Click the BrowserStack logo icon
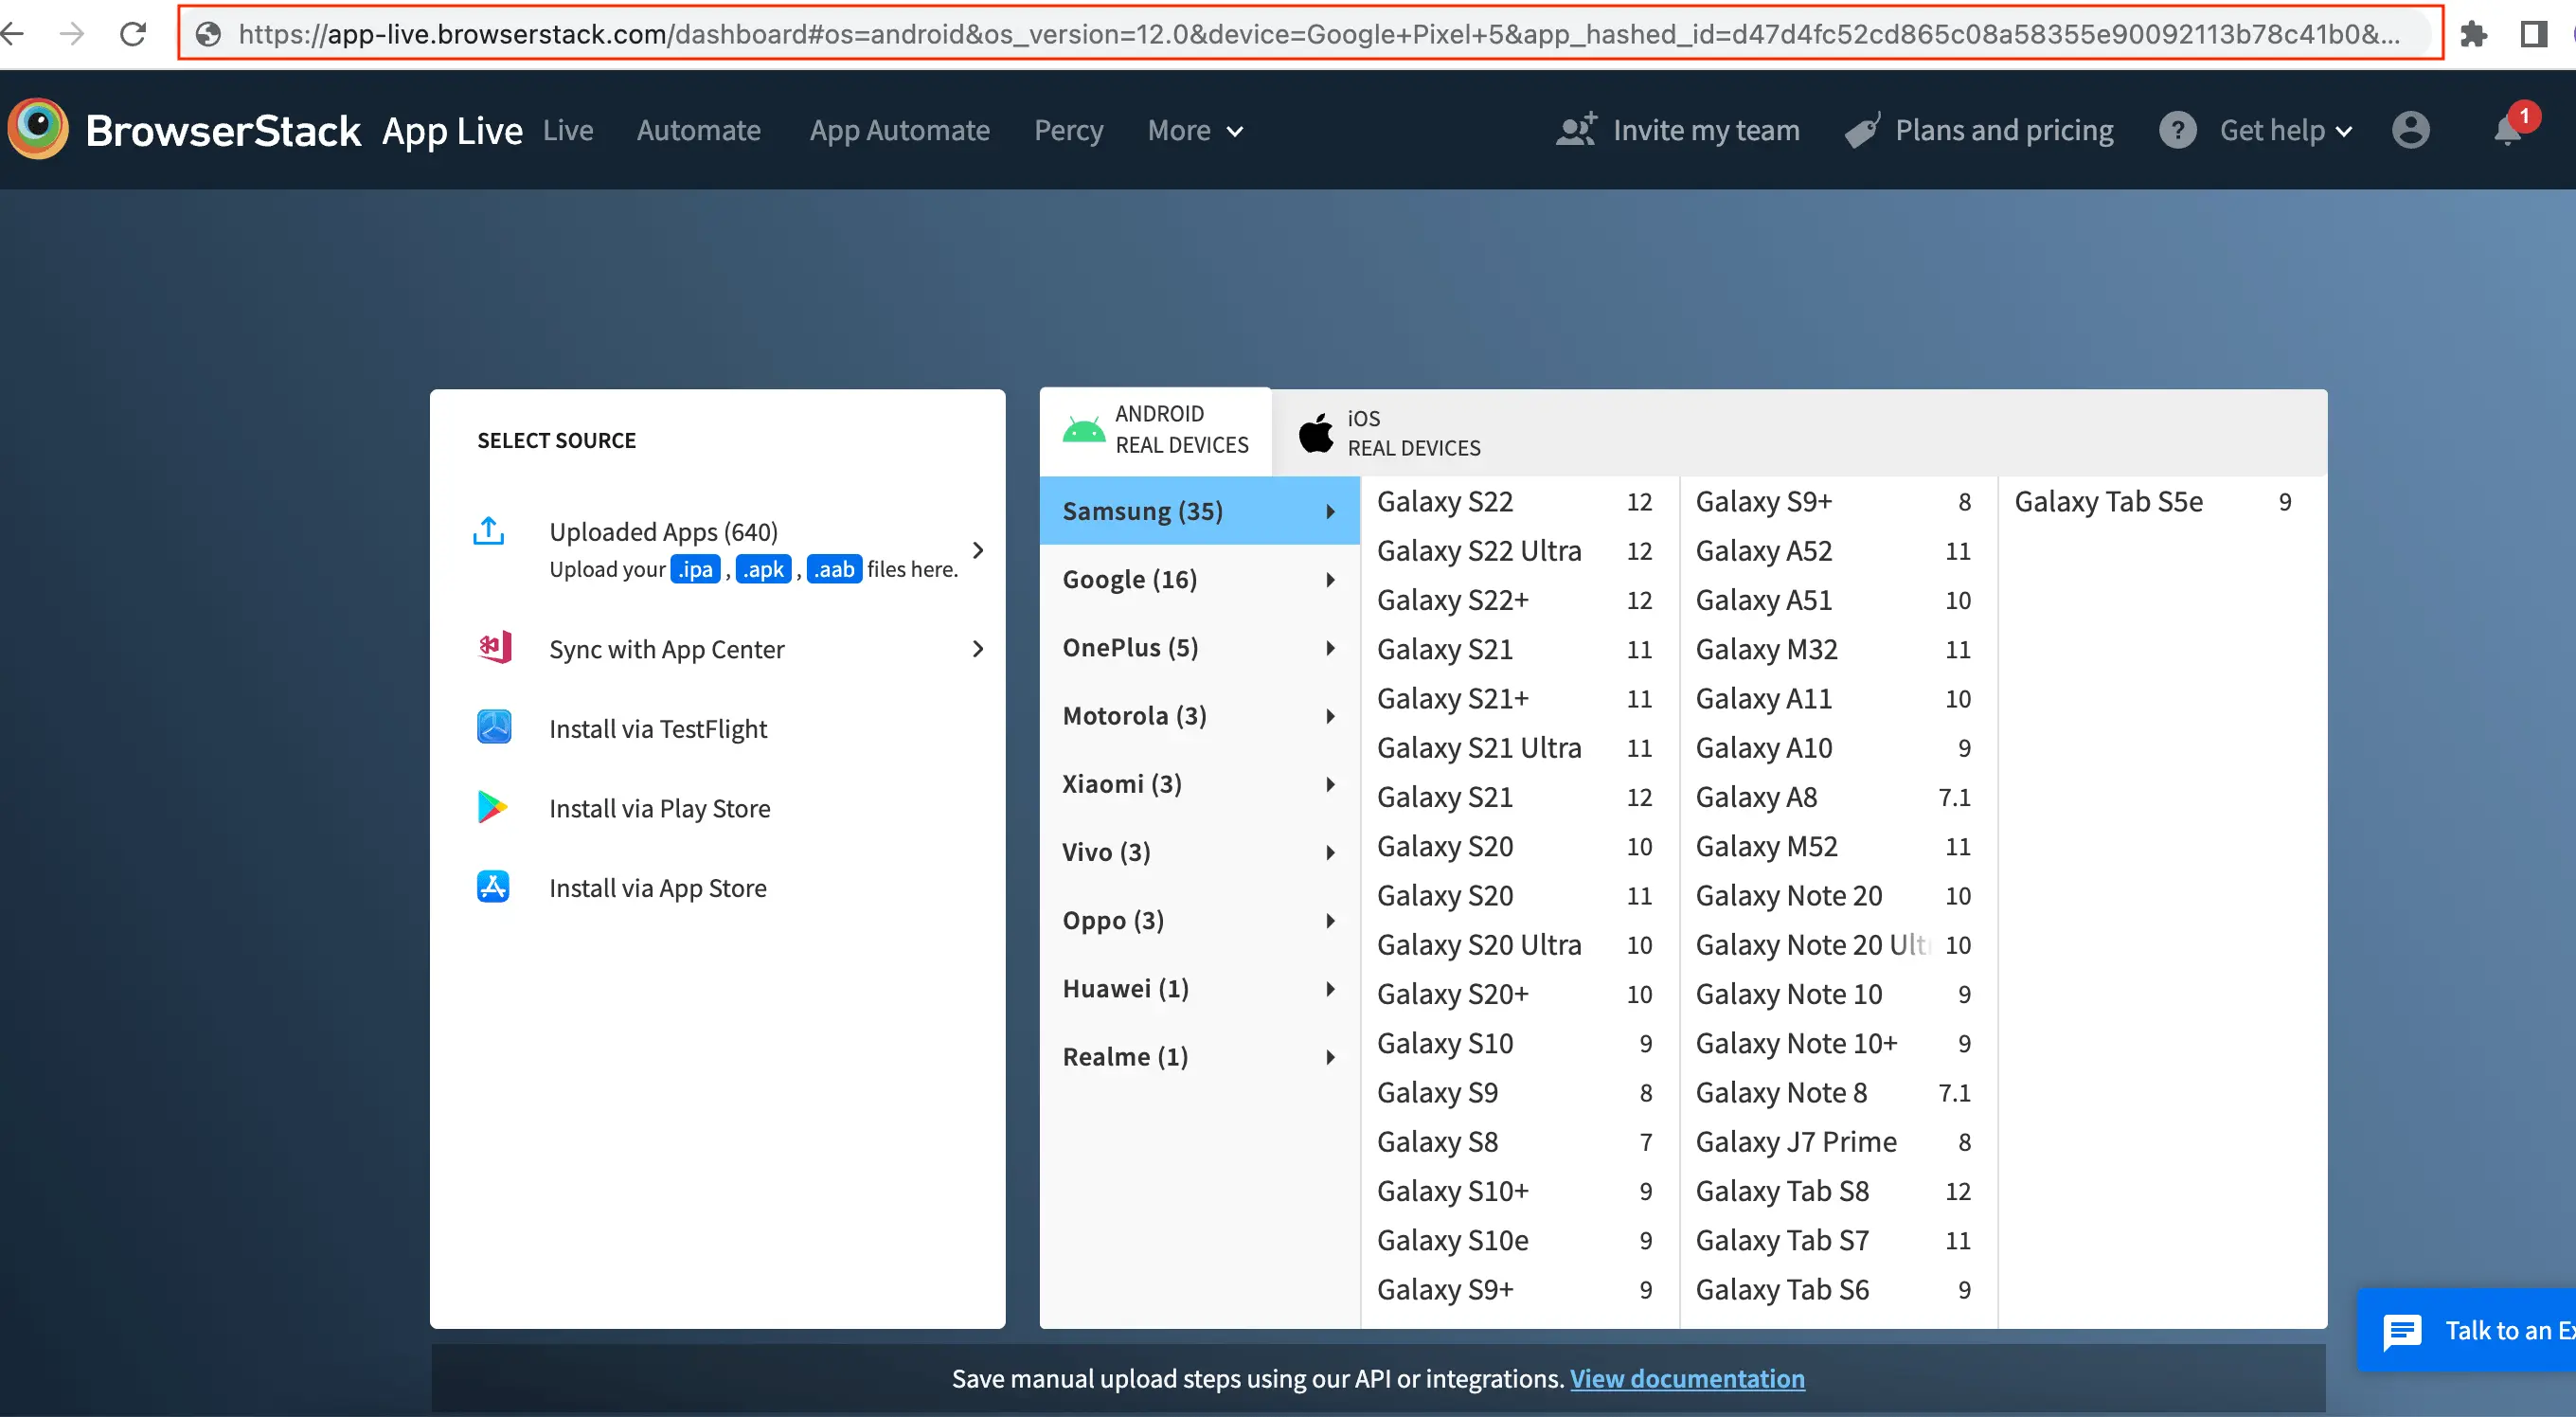This screenshot has height=1417, width=2576. pos(38,129)
